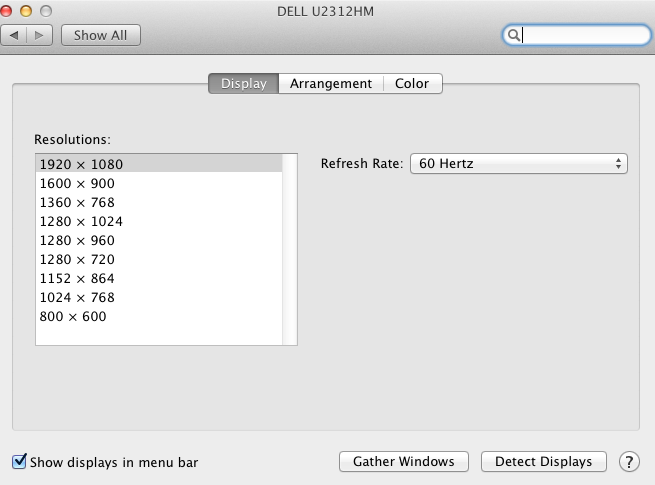Image resolution: width=655 pixels, height=485 pixels.
Task: Select the Display tab
Action: 243,84
